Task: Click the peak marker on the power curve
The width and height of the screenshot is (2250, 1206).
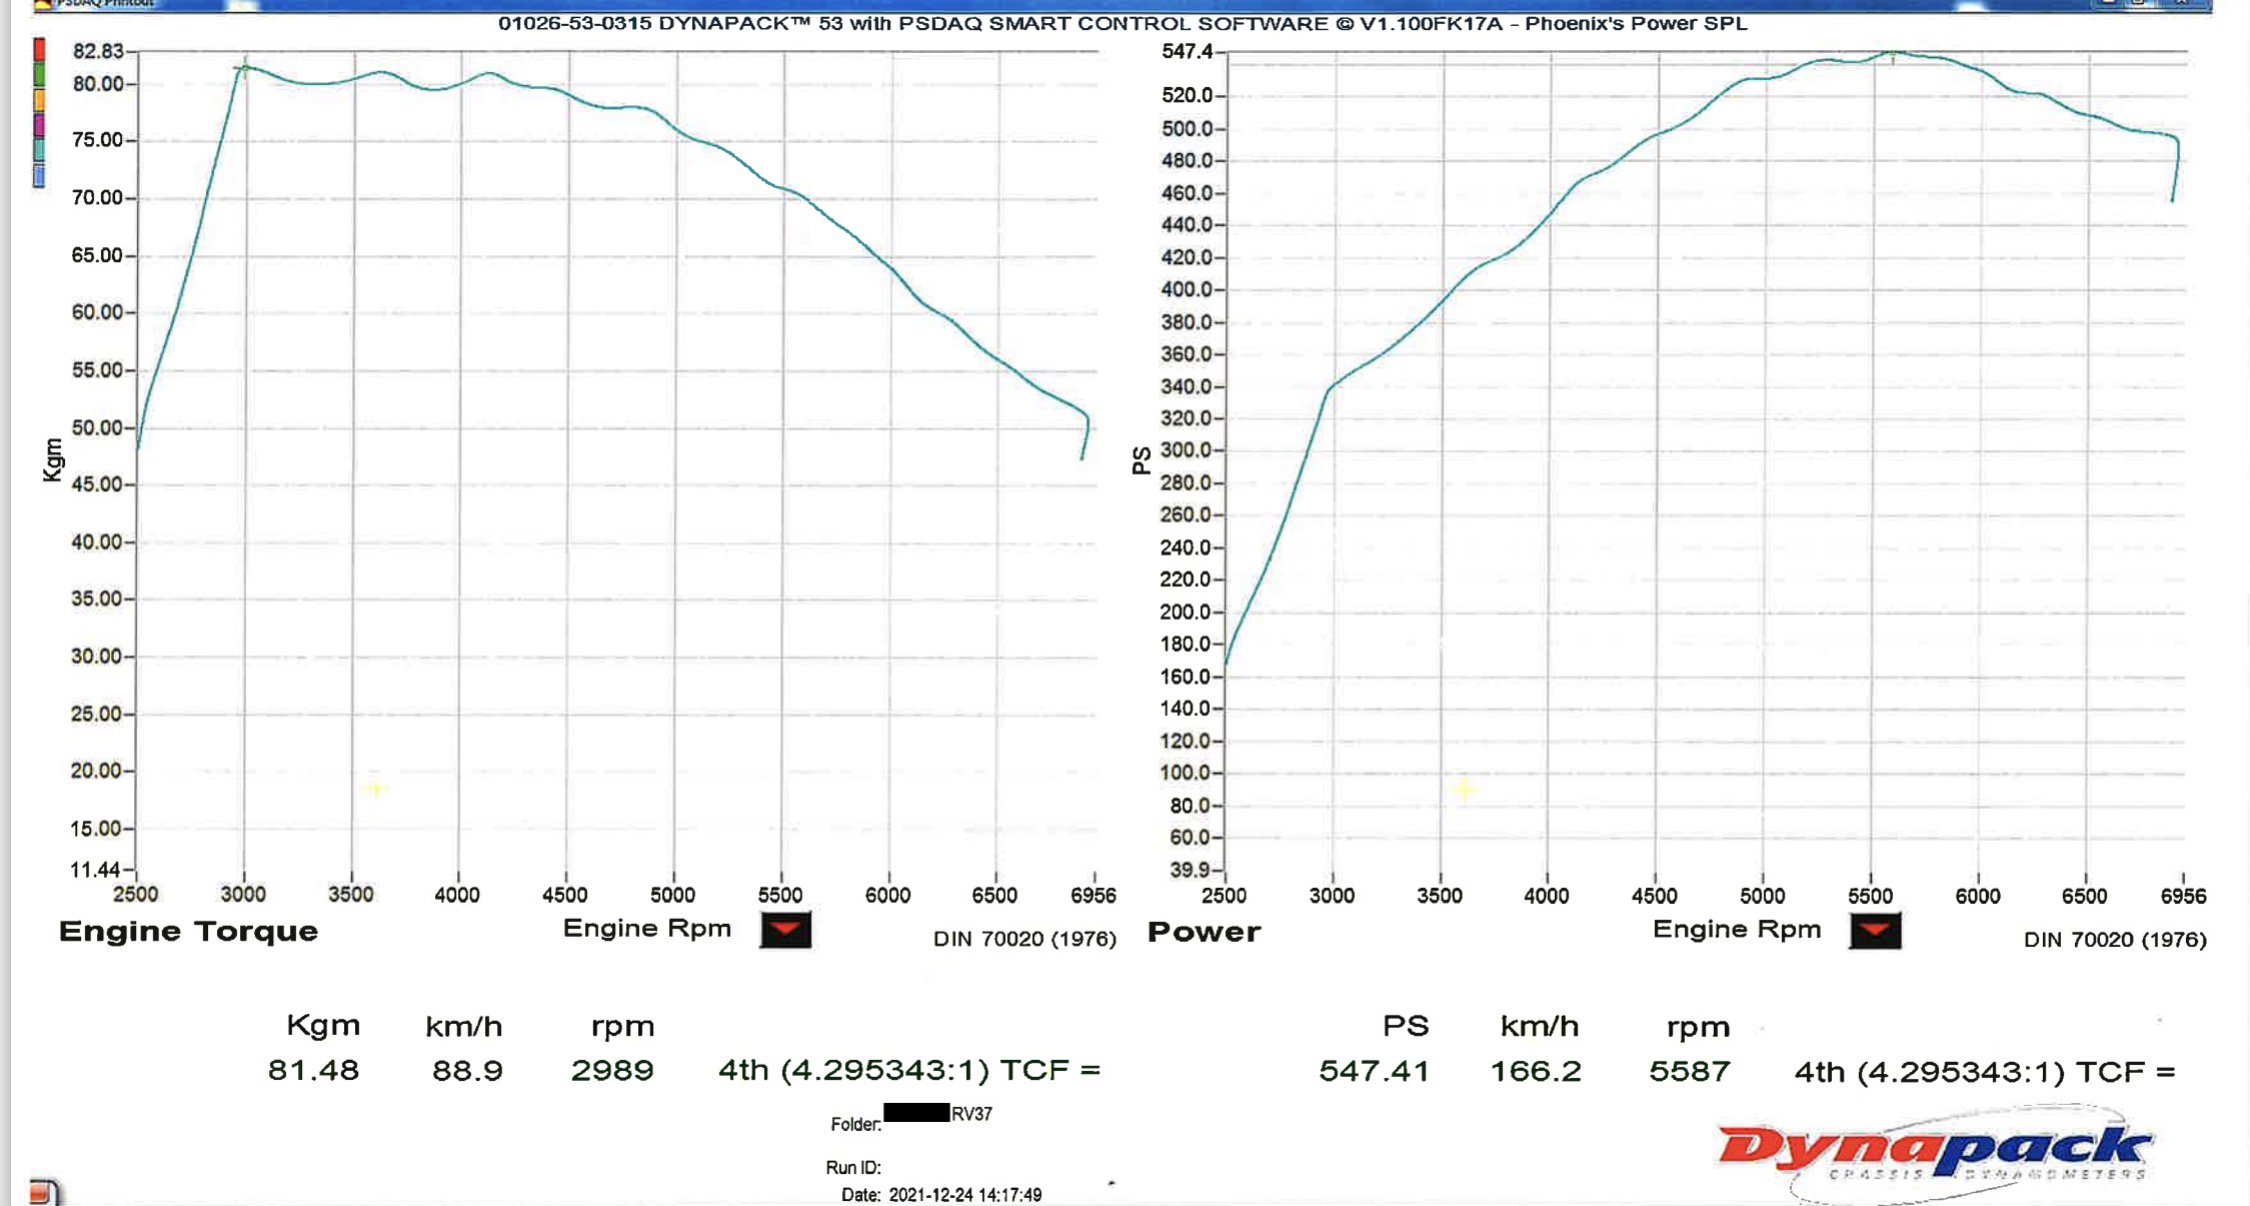Action: (1892, 53)
